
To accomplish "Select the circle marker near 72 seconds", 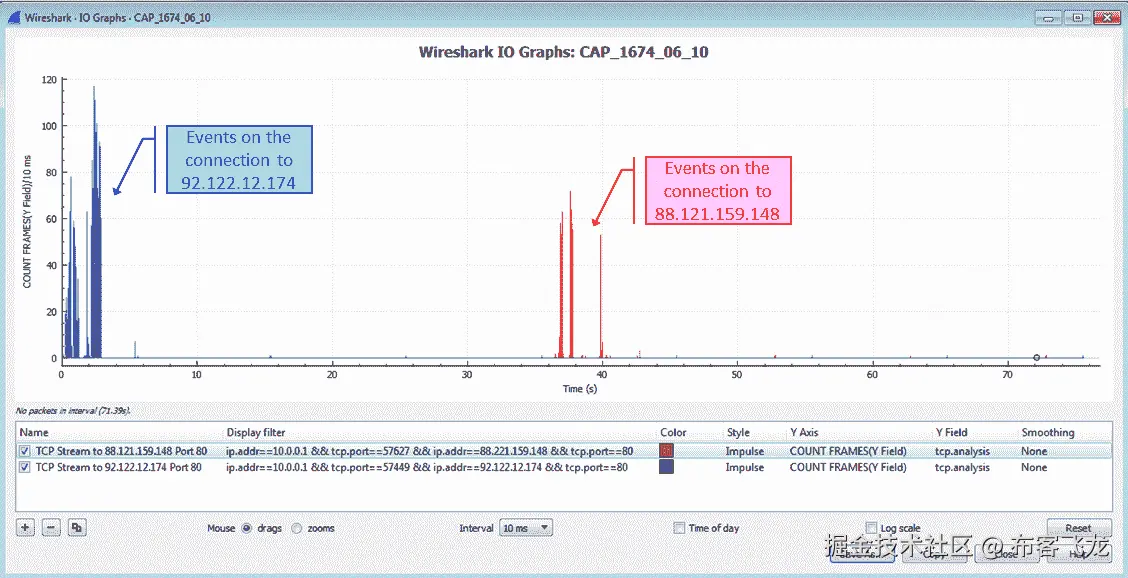I will (1037, 357).
